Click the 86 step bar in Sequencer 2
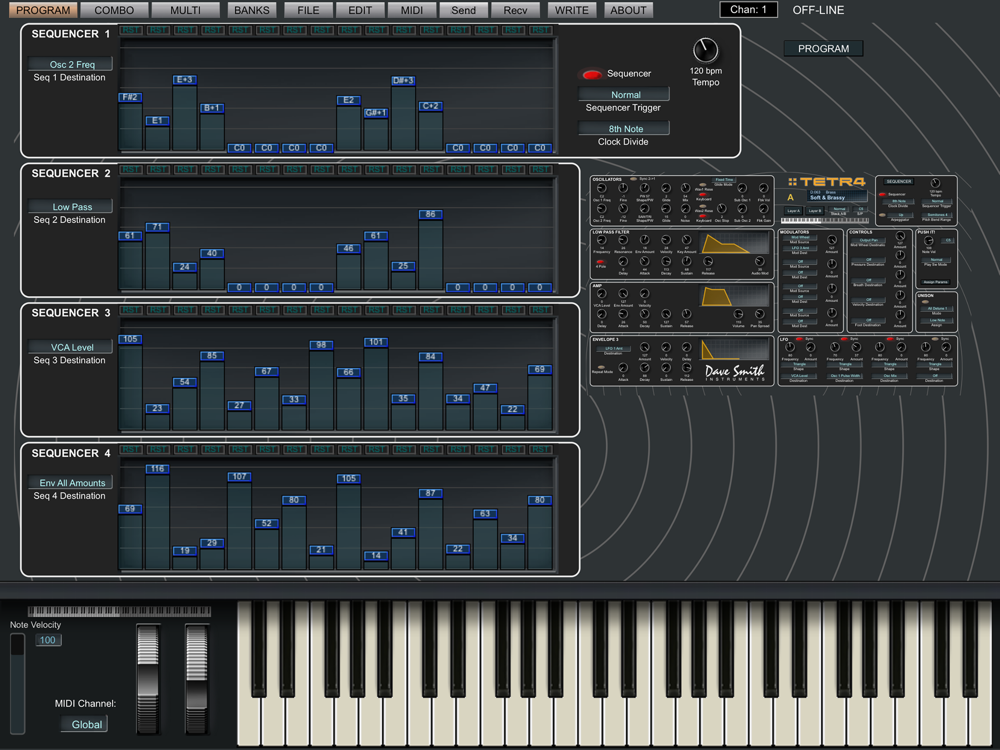The width and height of the screenshot is (1000, 750). click(x=430, y=215)
